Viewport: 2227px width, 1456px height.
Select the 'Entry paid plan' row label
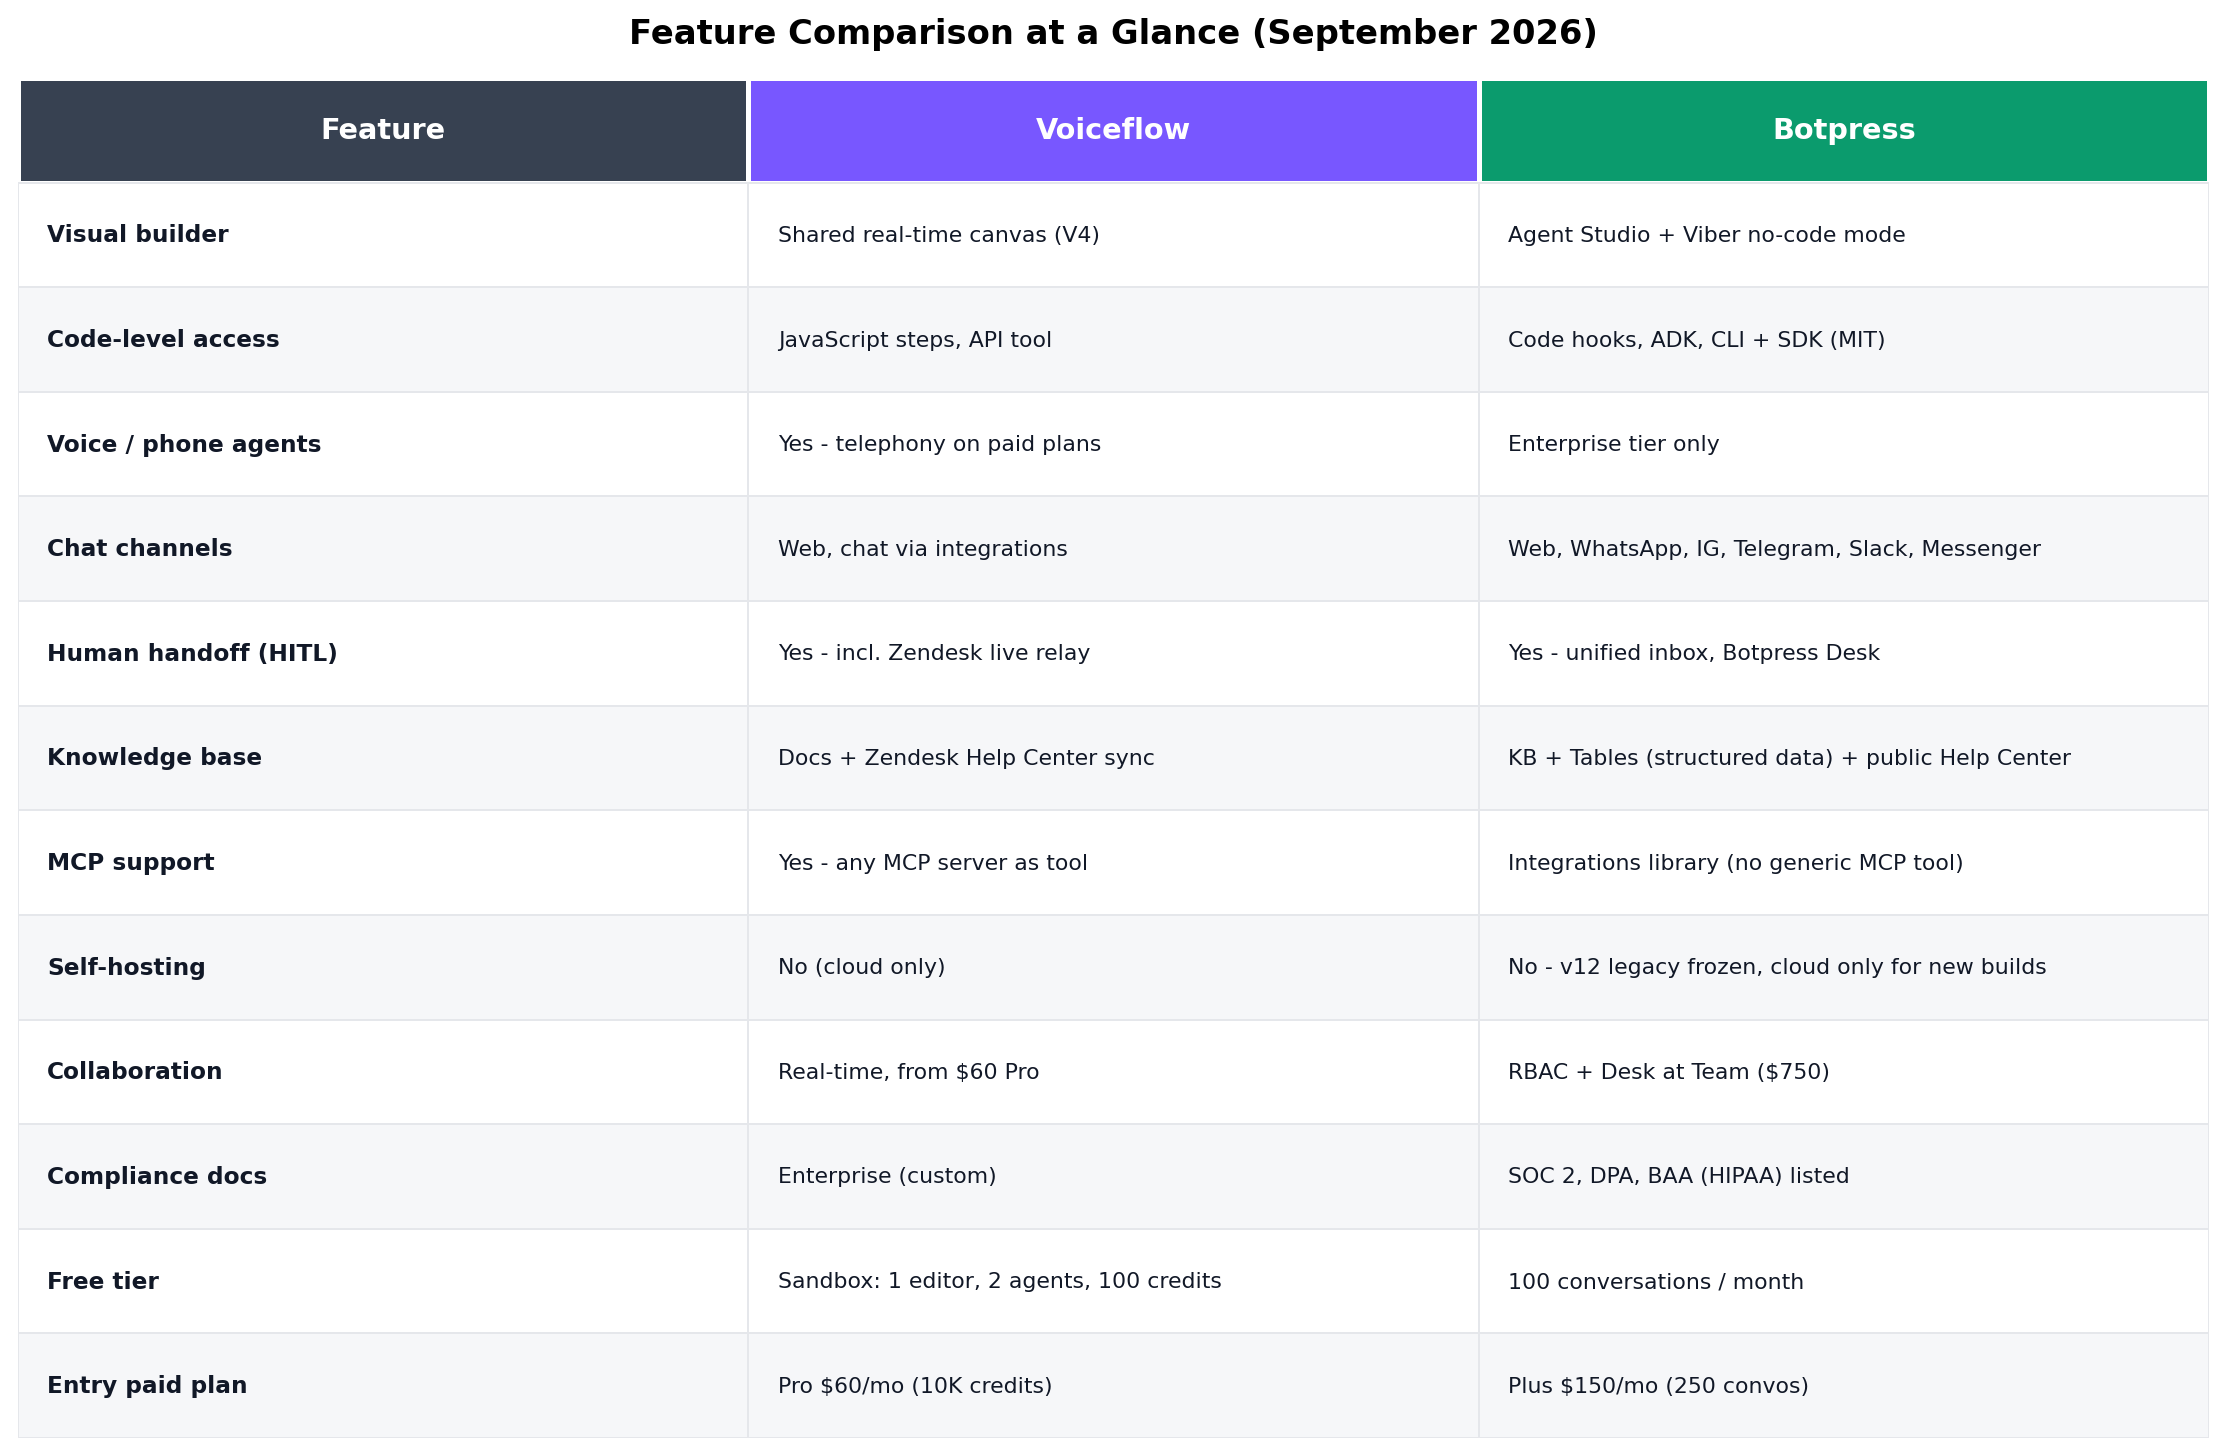[146, 1386]
